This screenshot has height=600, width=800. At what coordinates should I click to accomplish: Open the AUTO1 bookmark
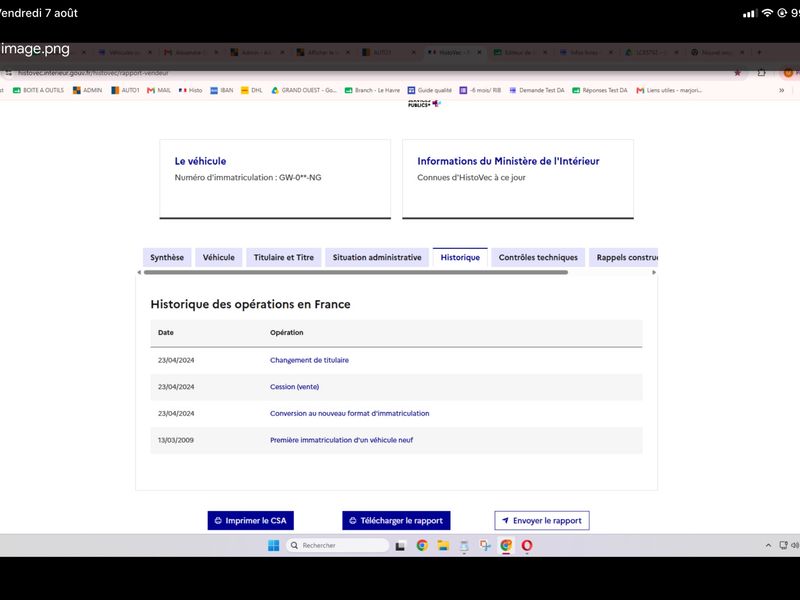point(125,90)
